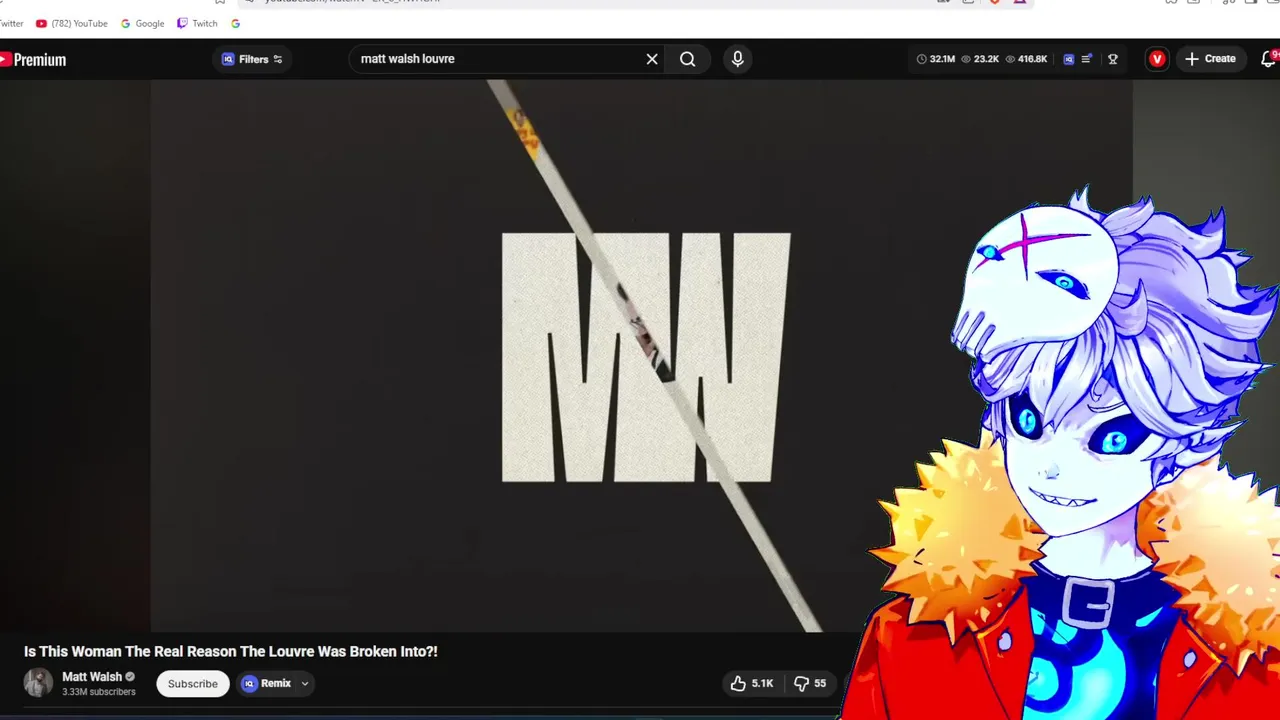
Task: Click the magnifier search button
Action: pos(688,59)
